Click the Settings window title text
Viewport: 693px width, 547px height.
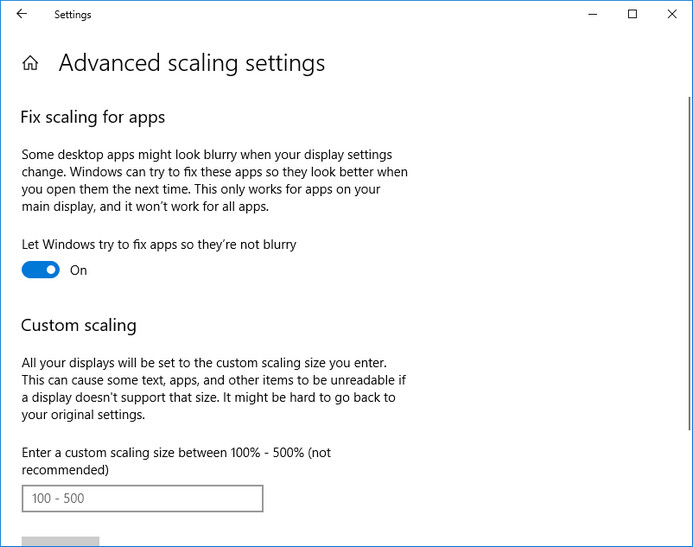(72, 15)
